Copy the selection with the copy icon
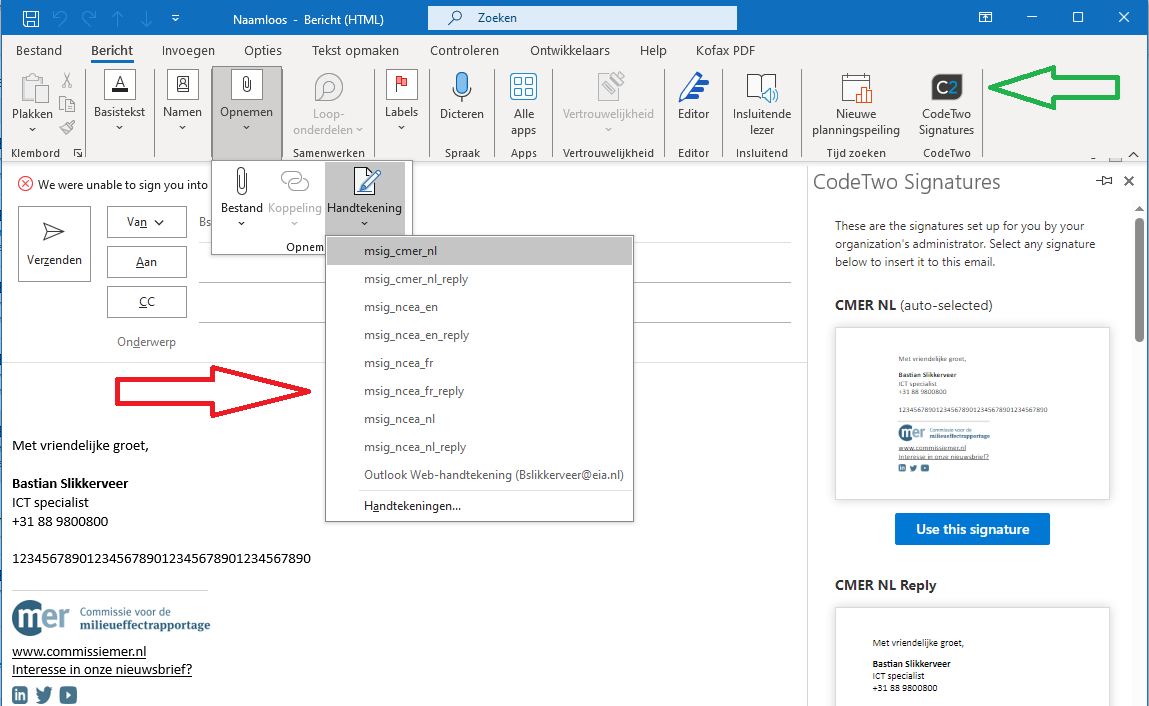Screen dimensions: 1149x706 point(67,103)
